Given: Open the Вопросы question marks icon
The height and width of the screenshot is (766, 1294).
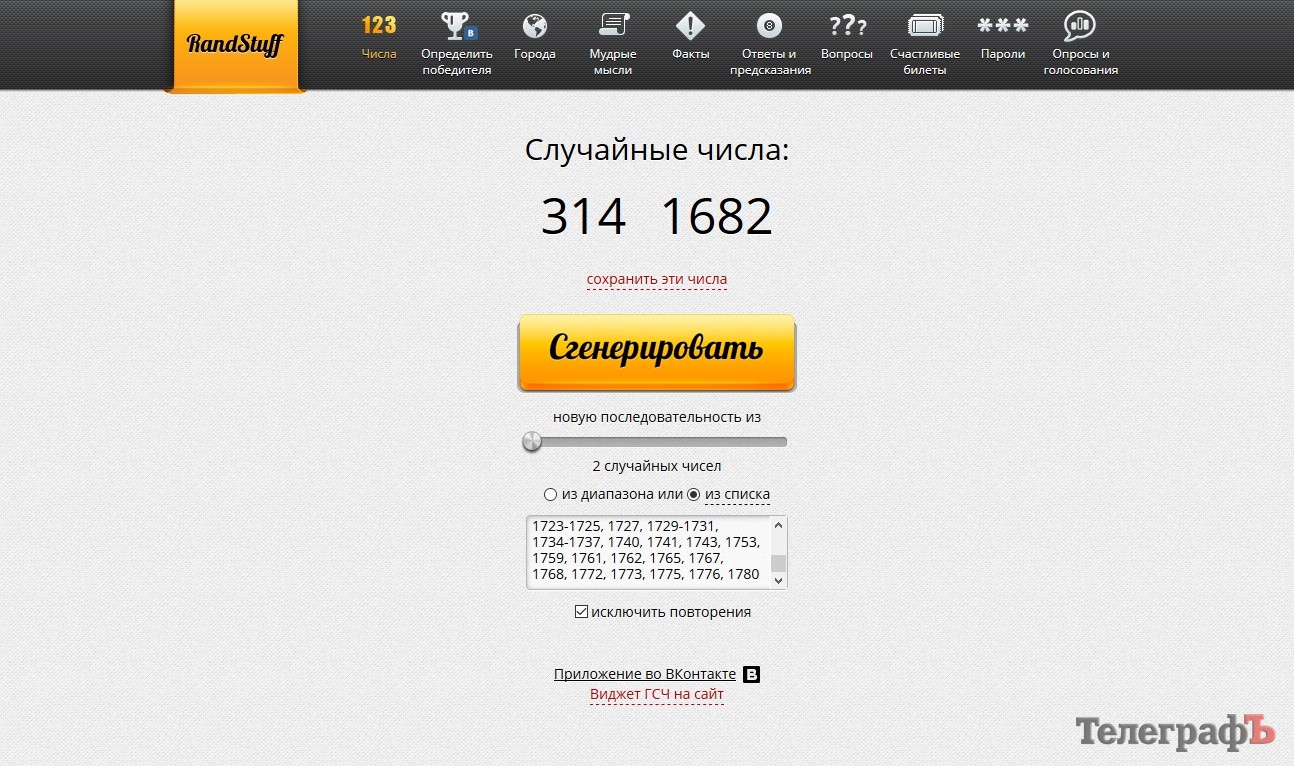Looking at the screenshot, I should 847,26.
